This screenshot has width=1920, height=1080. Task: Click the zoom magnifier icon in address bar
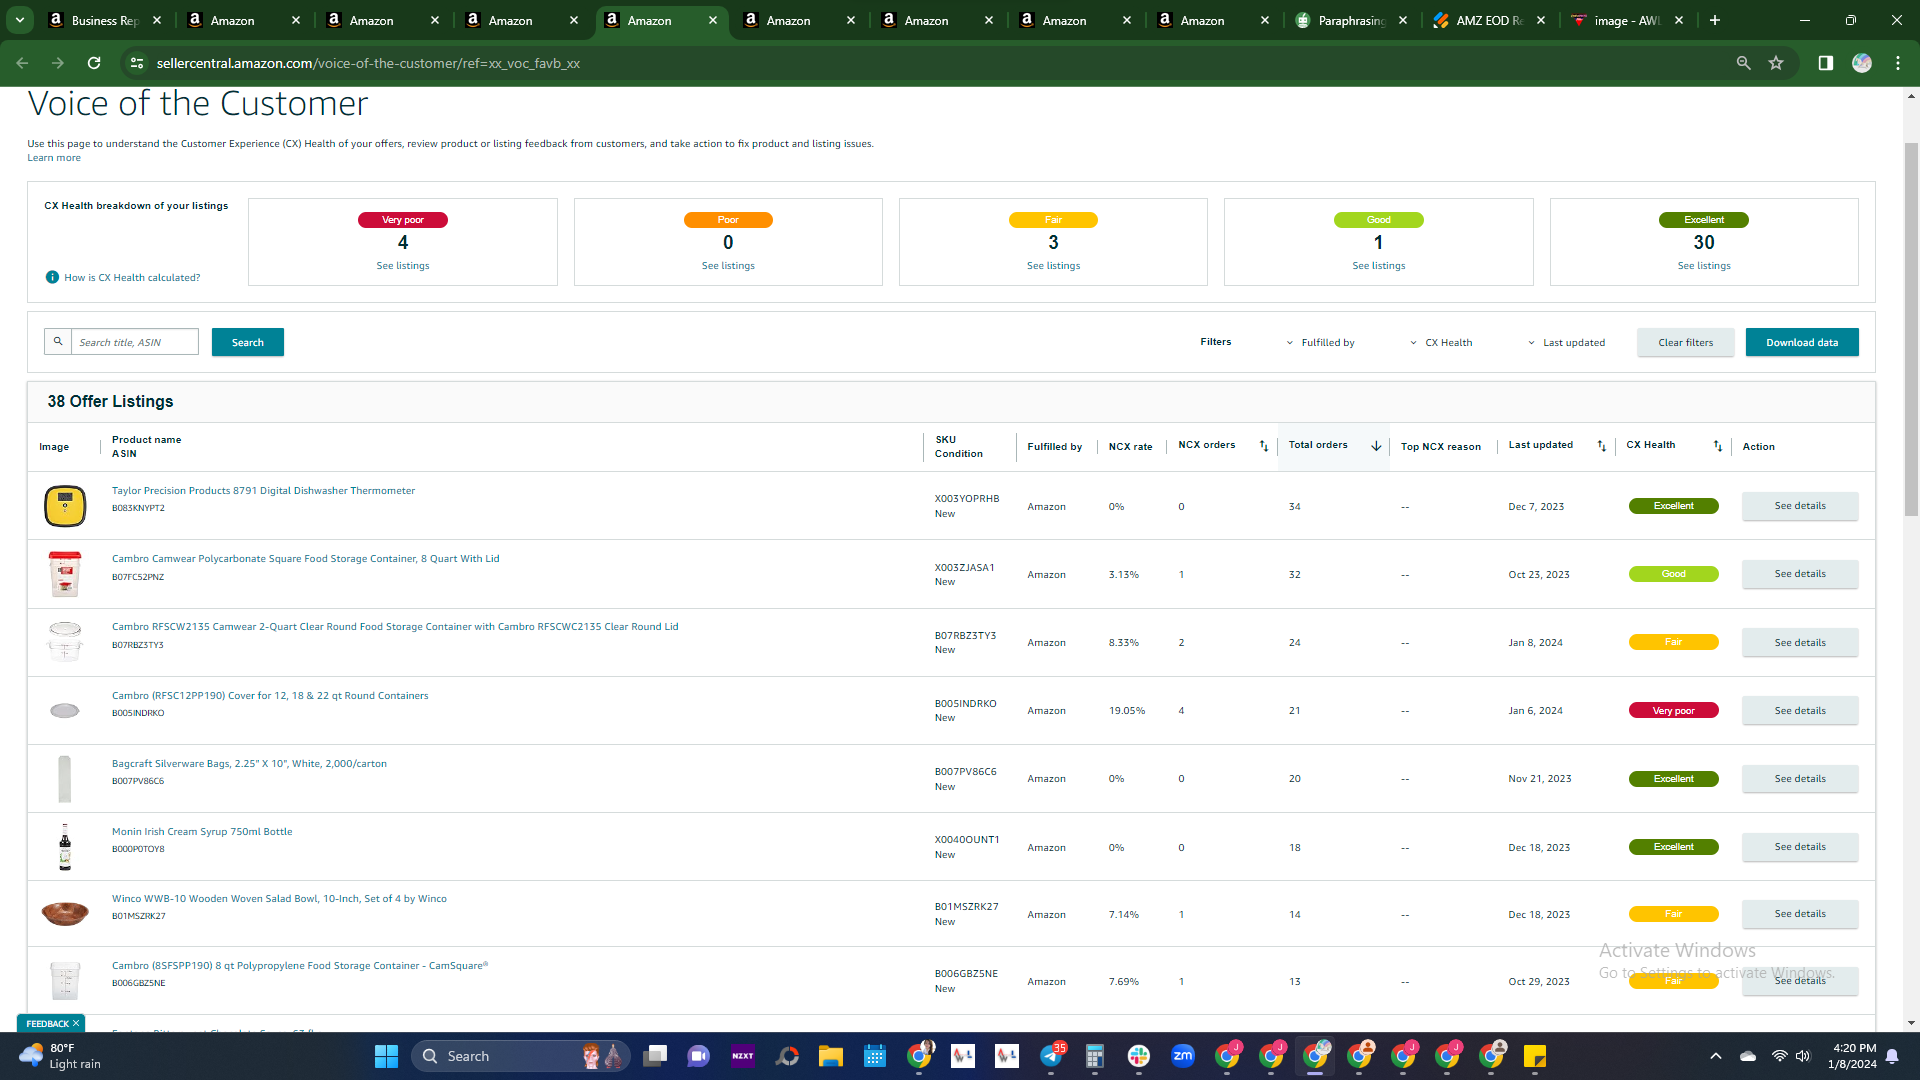point(1743,63)
